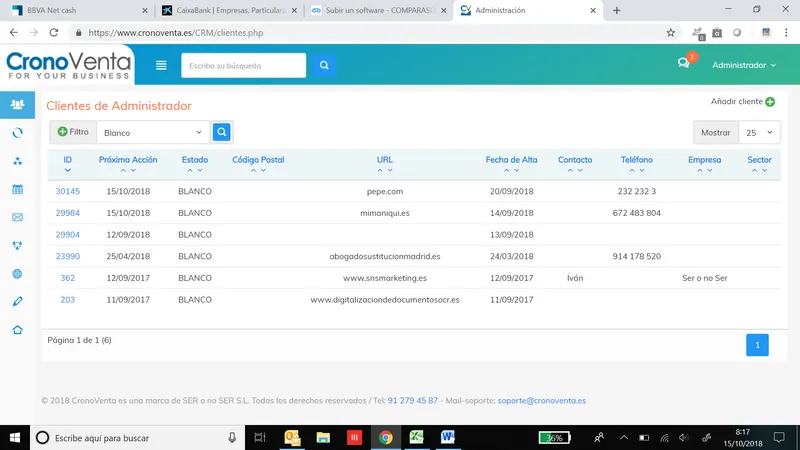Click the URL column header
The height and width of the screenshot is (450, 800).
coord(385,160)
